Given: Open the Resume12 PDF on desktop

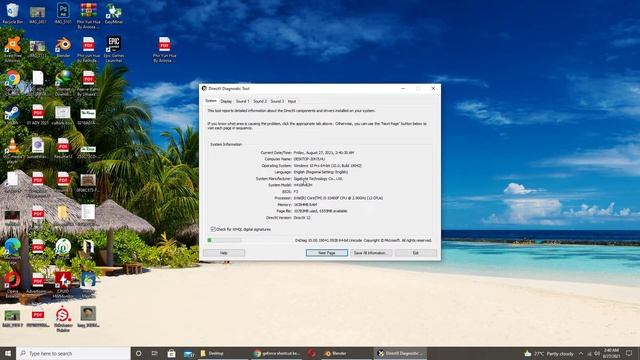Looking at the screenshot, I should click(63, 148).
